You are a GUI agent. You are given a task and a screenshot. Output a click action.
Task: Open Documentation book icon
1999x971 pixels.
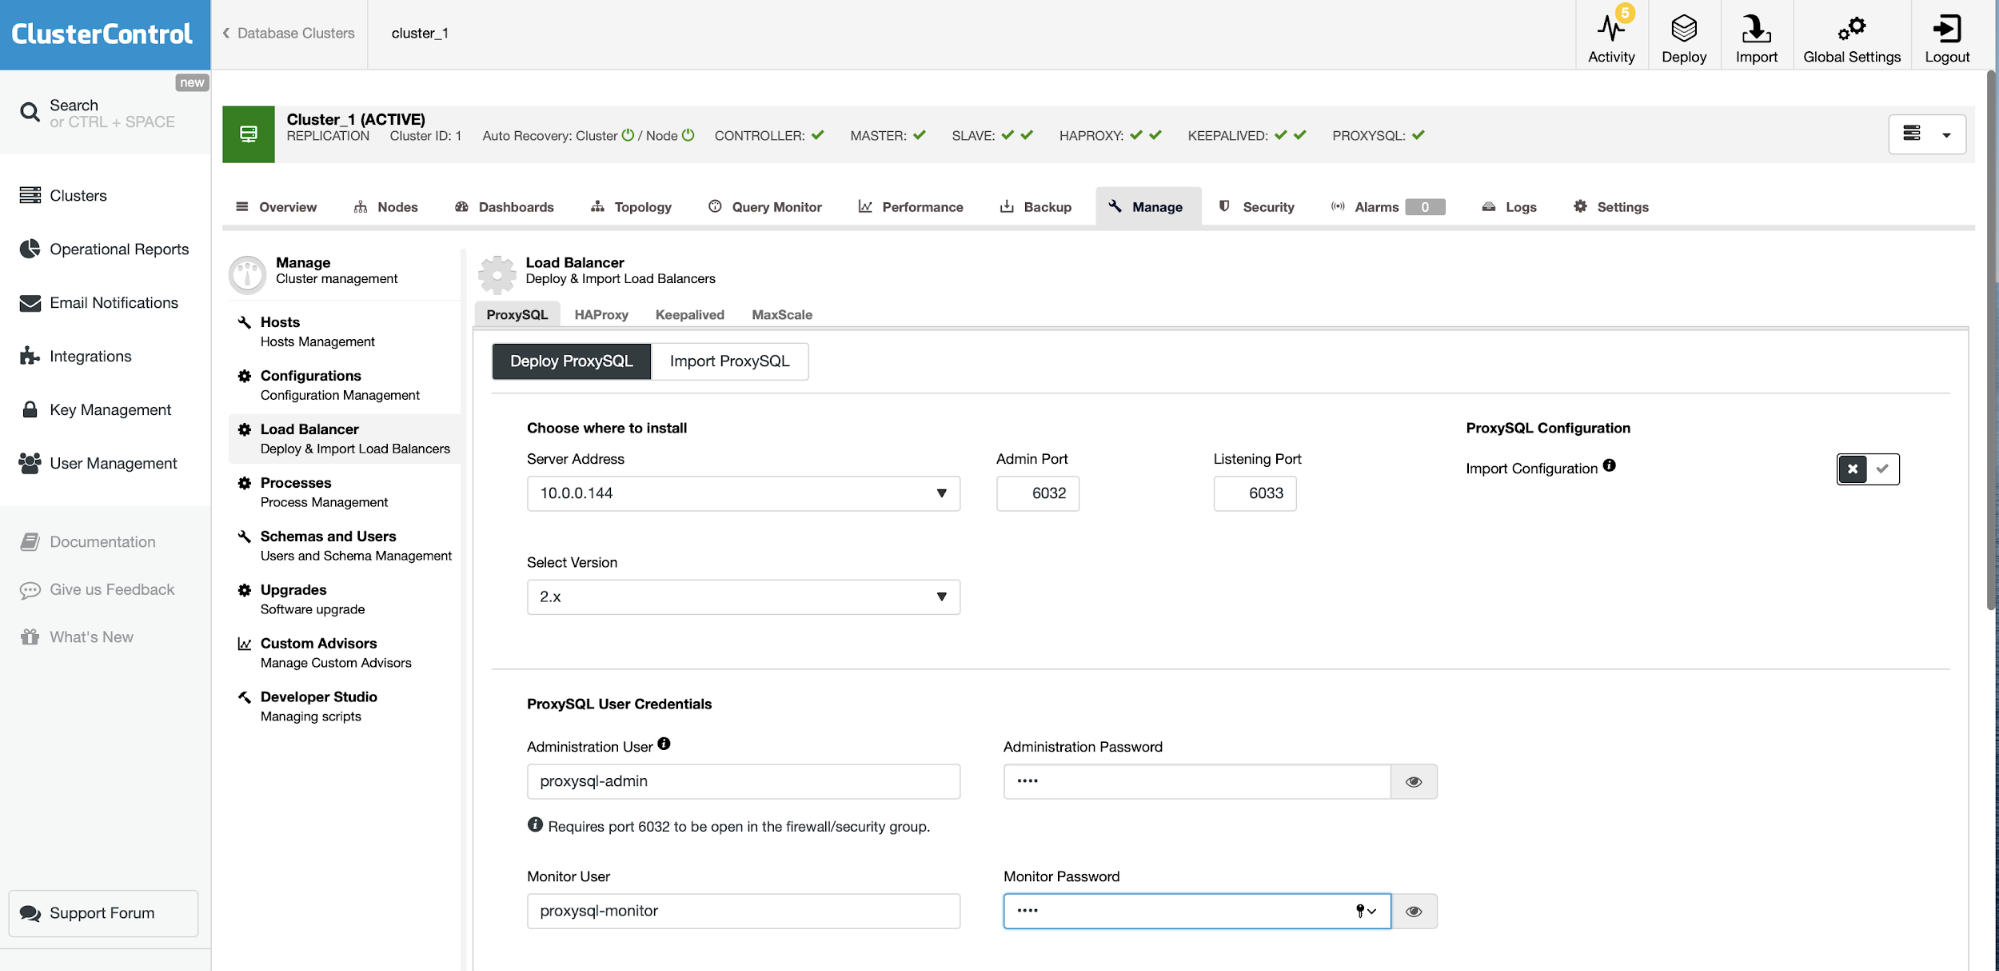30,542
